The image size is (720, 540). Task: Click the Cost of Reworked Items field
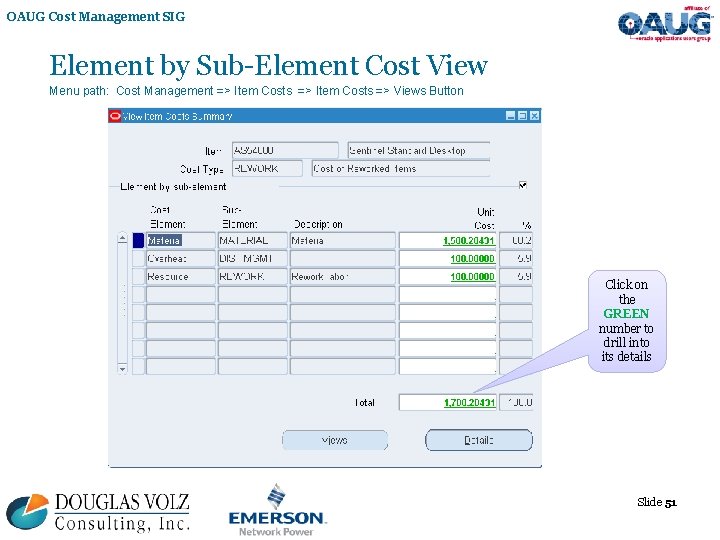point(401,169)
